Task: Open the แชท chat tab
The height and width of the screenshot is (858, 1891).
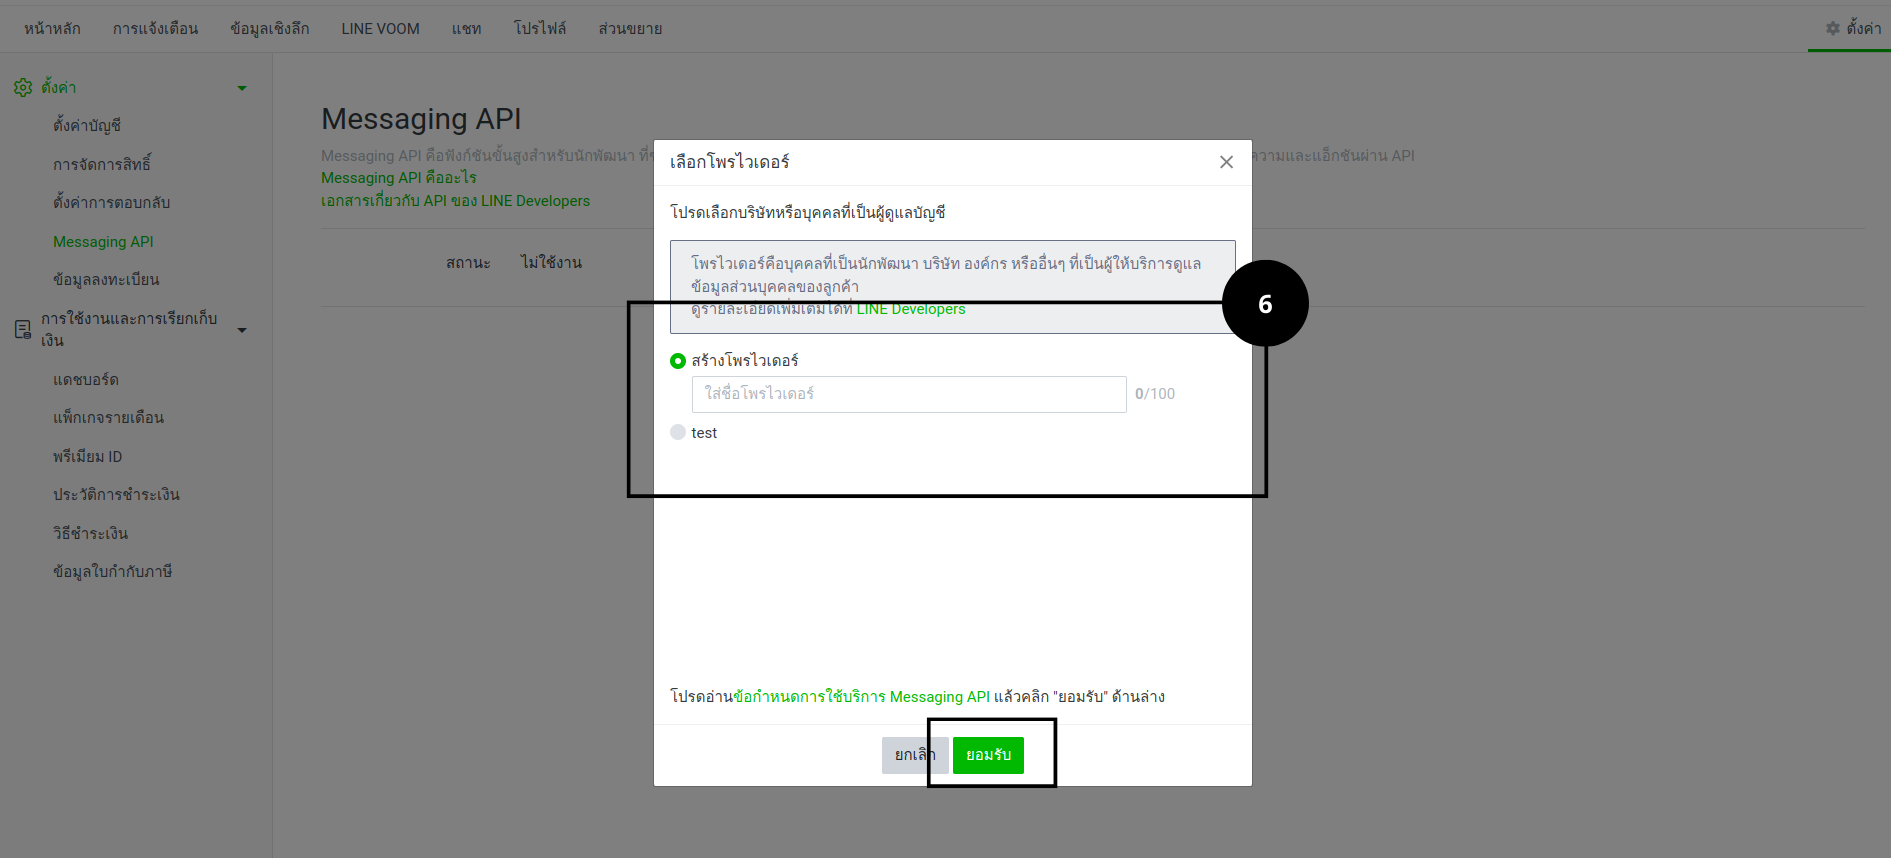Action: (x=466, y=28)
